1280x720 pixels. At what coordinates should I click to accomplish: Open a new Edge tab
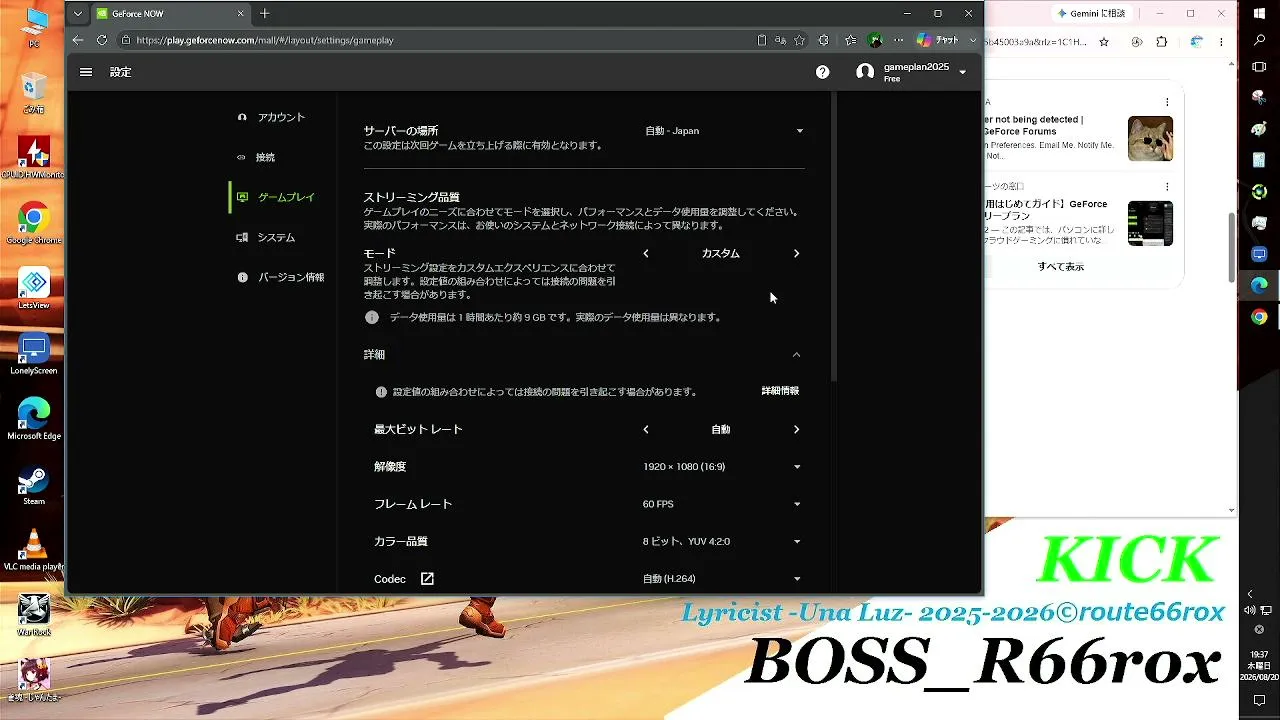point(265,14)
